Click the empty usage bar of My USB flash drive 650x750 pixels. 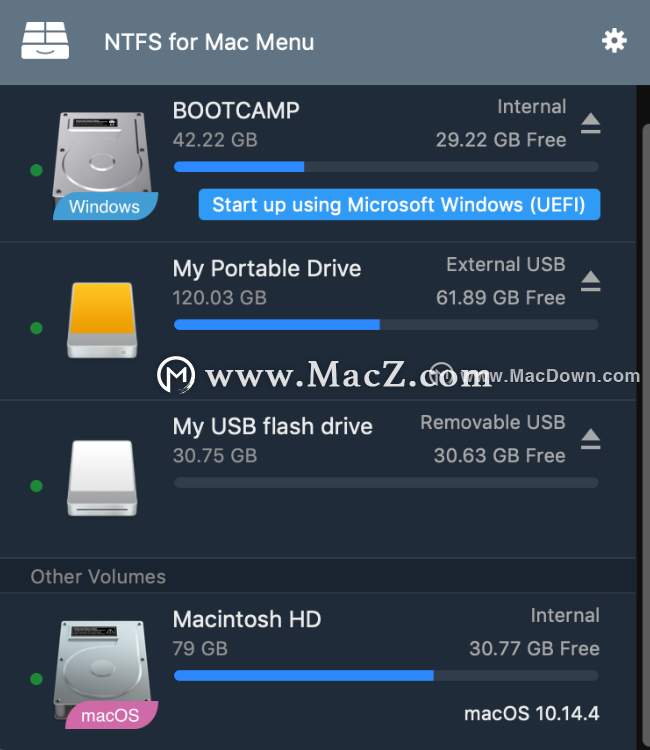click(386, 482)
